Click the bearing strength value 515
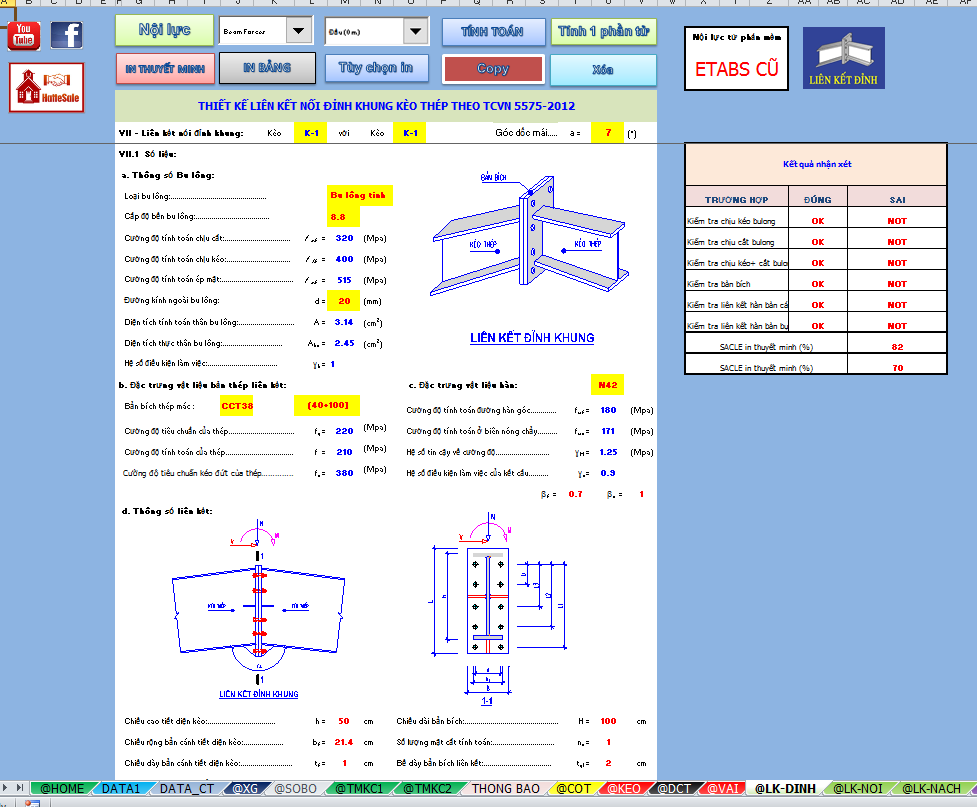Screen dimensions: 977x807 pyautogui.click(x=344, y=280)
